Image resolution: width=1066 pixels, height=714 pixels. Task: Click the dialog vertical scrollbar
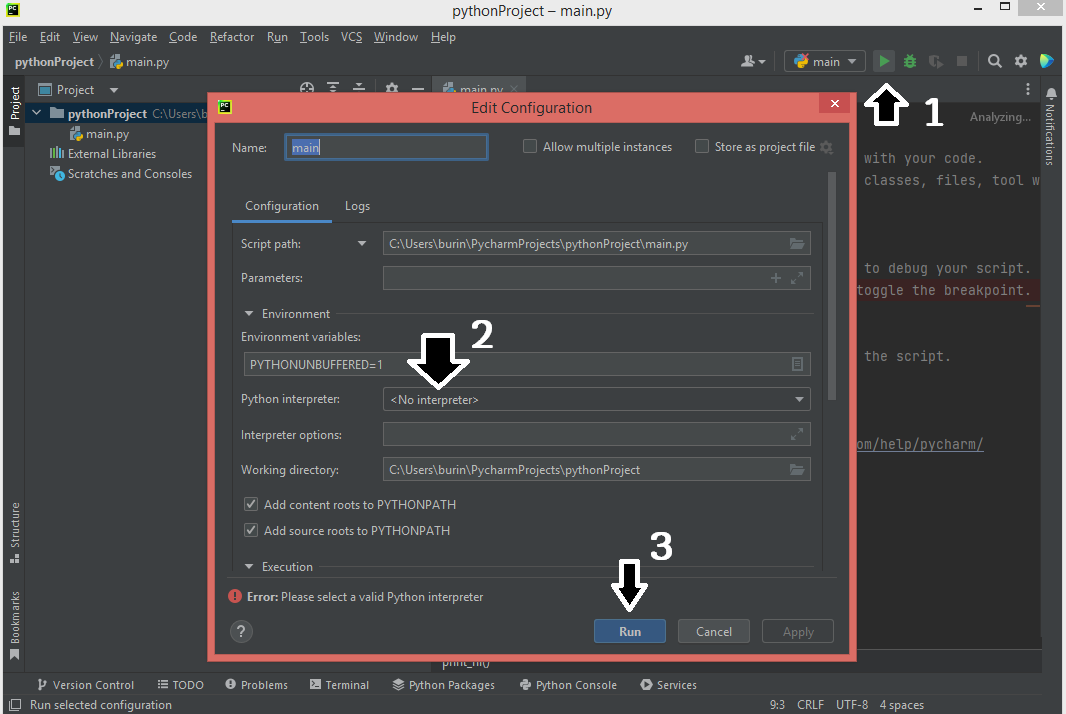click(832, 286)
